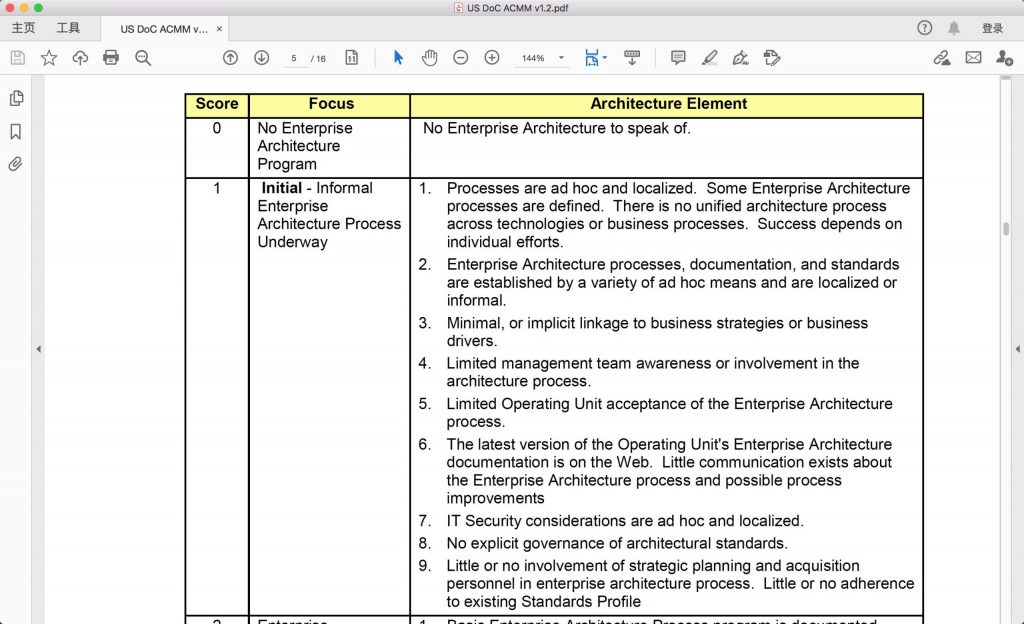The image size is (1024, 624).
Task: Open the bookmarks panel in left sidebar
Action: tap(16, 131)
